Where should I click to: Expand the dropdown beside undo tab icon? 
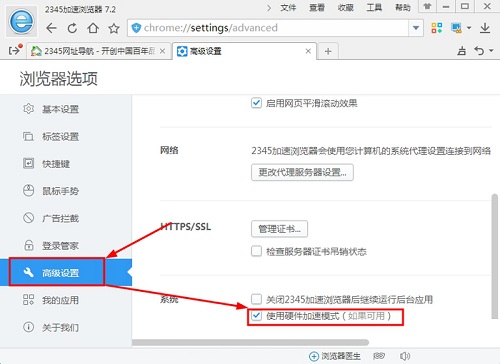[x=491, y=51]
